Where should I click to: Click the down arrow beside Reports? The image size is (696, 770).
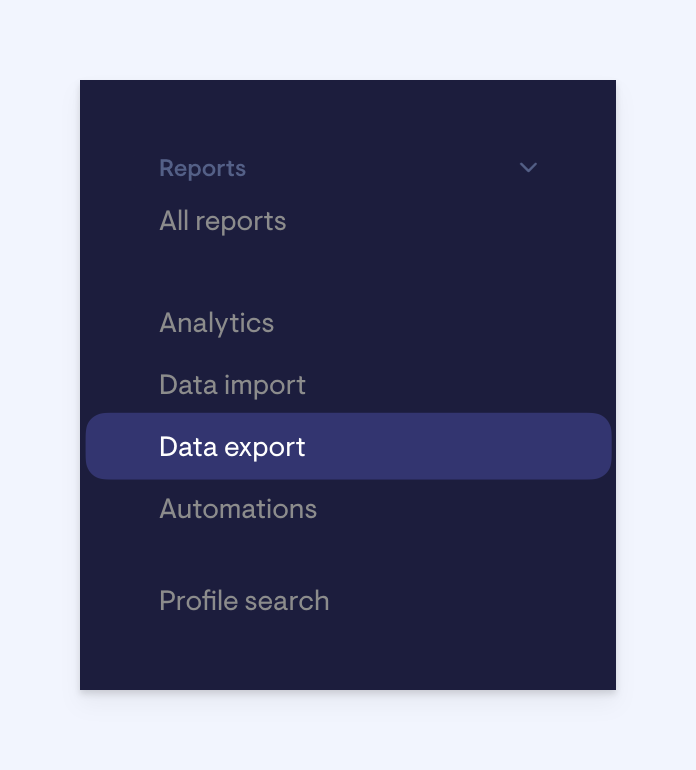click(528, 167)
